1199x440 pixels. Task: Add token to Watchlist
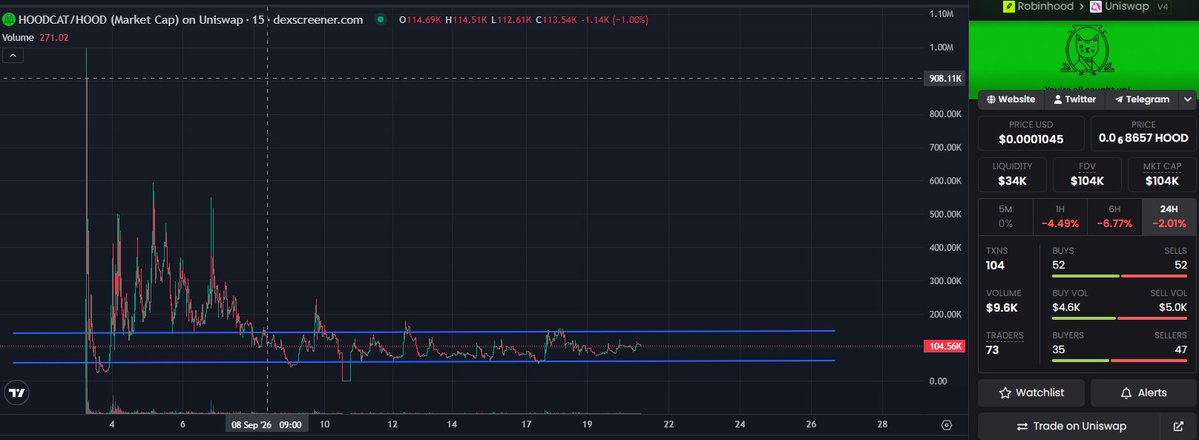click(x=1031, y=393)
